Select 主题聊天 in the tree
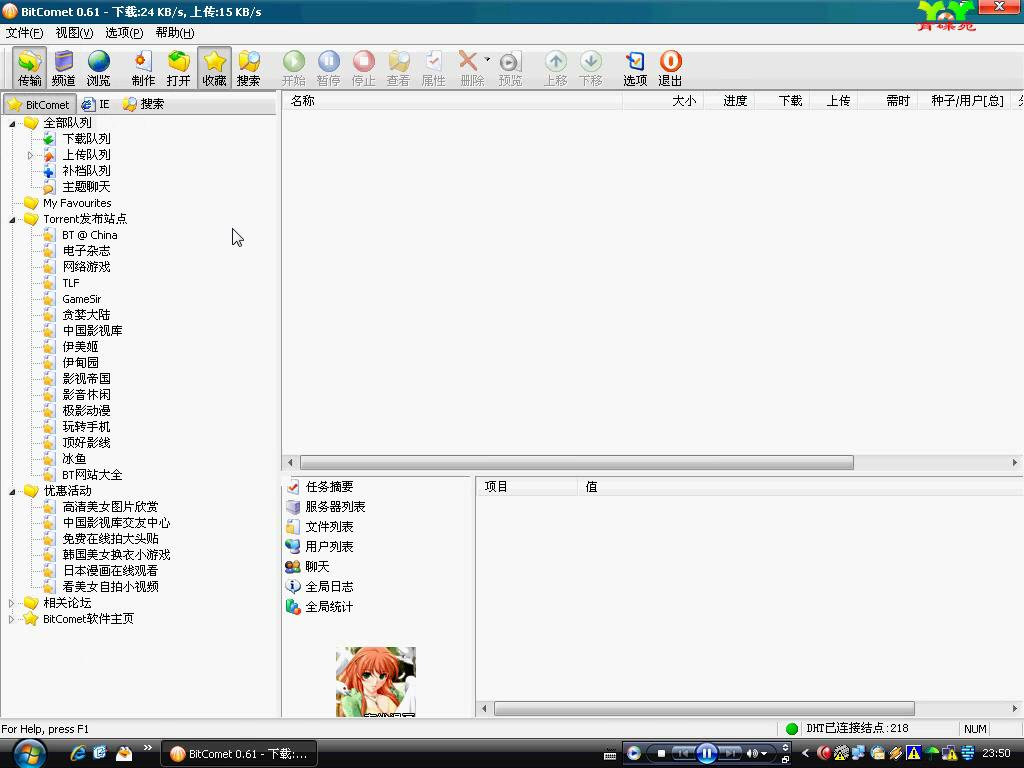The image size is (1024, 768). (x=86, y=187)
